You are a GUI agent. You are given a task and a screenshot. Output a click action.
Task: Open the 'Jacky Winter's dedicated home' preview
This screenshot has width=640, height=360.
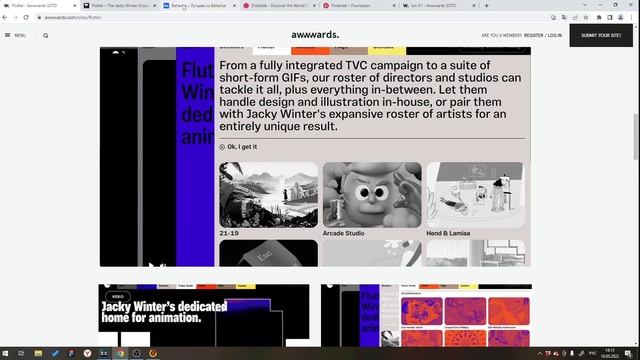point(204,316)
